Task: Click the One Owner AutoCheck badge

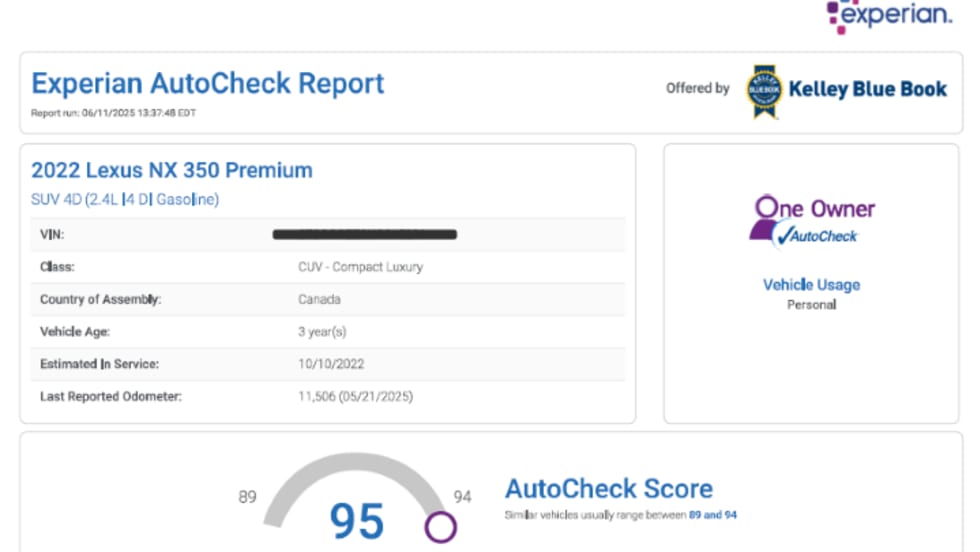Action: tap(811, 222)
